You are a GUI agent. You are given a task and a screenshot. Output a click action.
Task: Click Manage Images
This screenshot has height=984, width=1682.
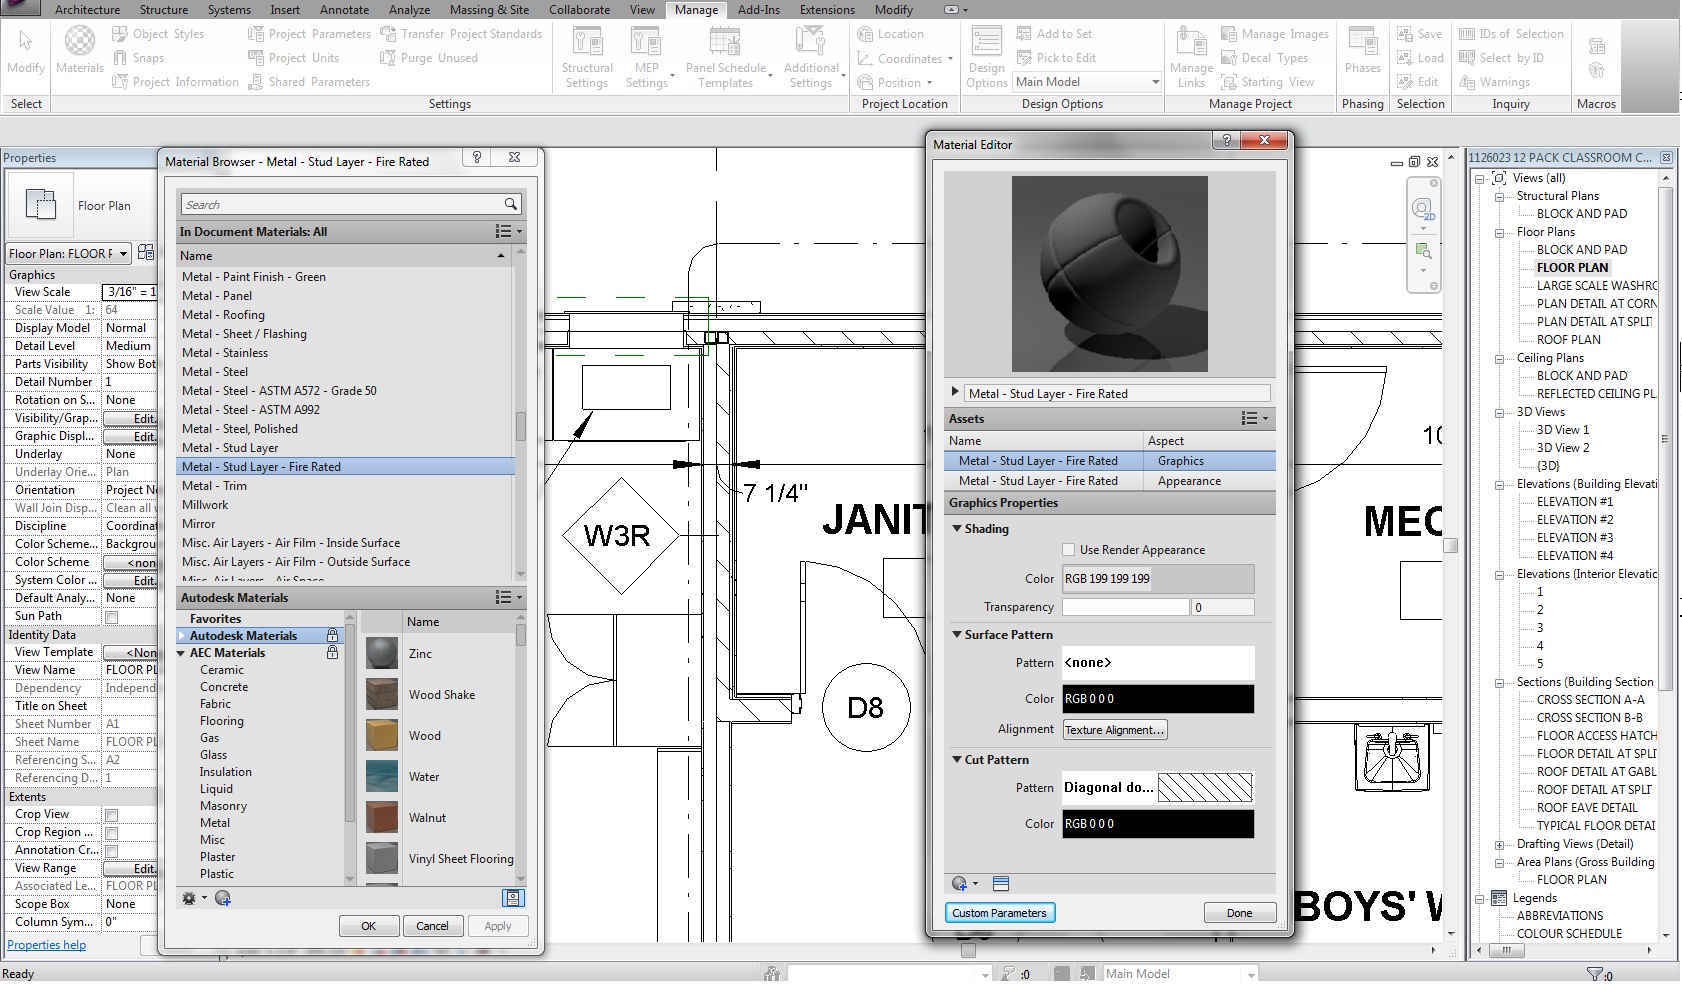(1275, 34)
